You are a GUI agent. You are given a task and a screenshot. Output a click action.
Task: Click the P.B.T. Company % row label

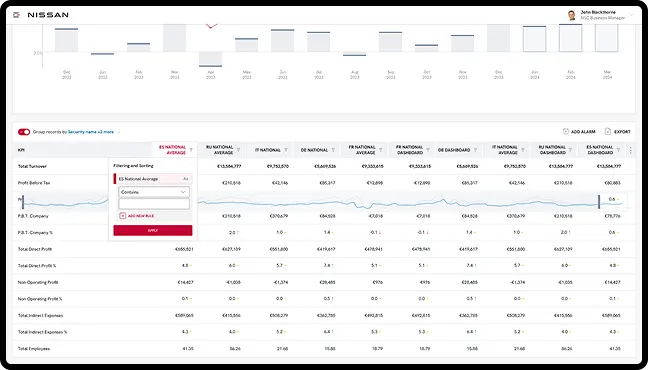[x=35, y=232]
